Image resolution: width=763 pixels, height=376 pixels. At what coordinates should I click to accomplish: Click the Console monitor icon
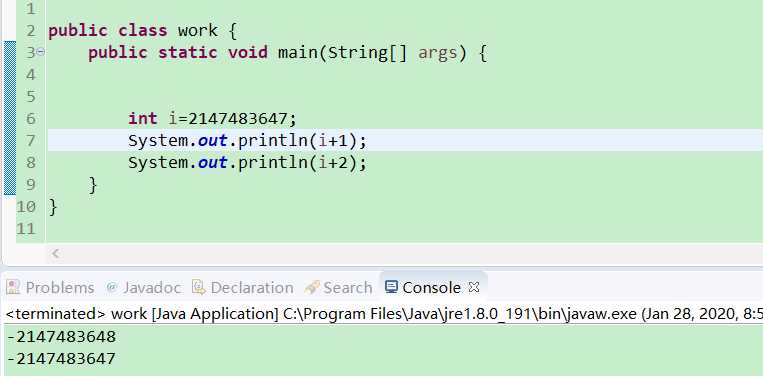coord(391,286)
